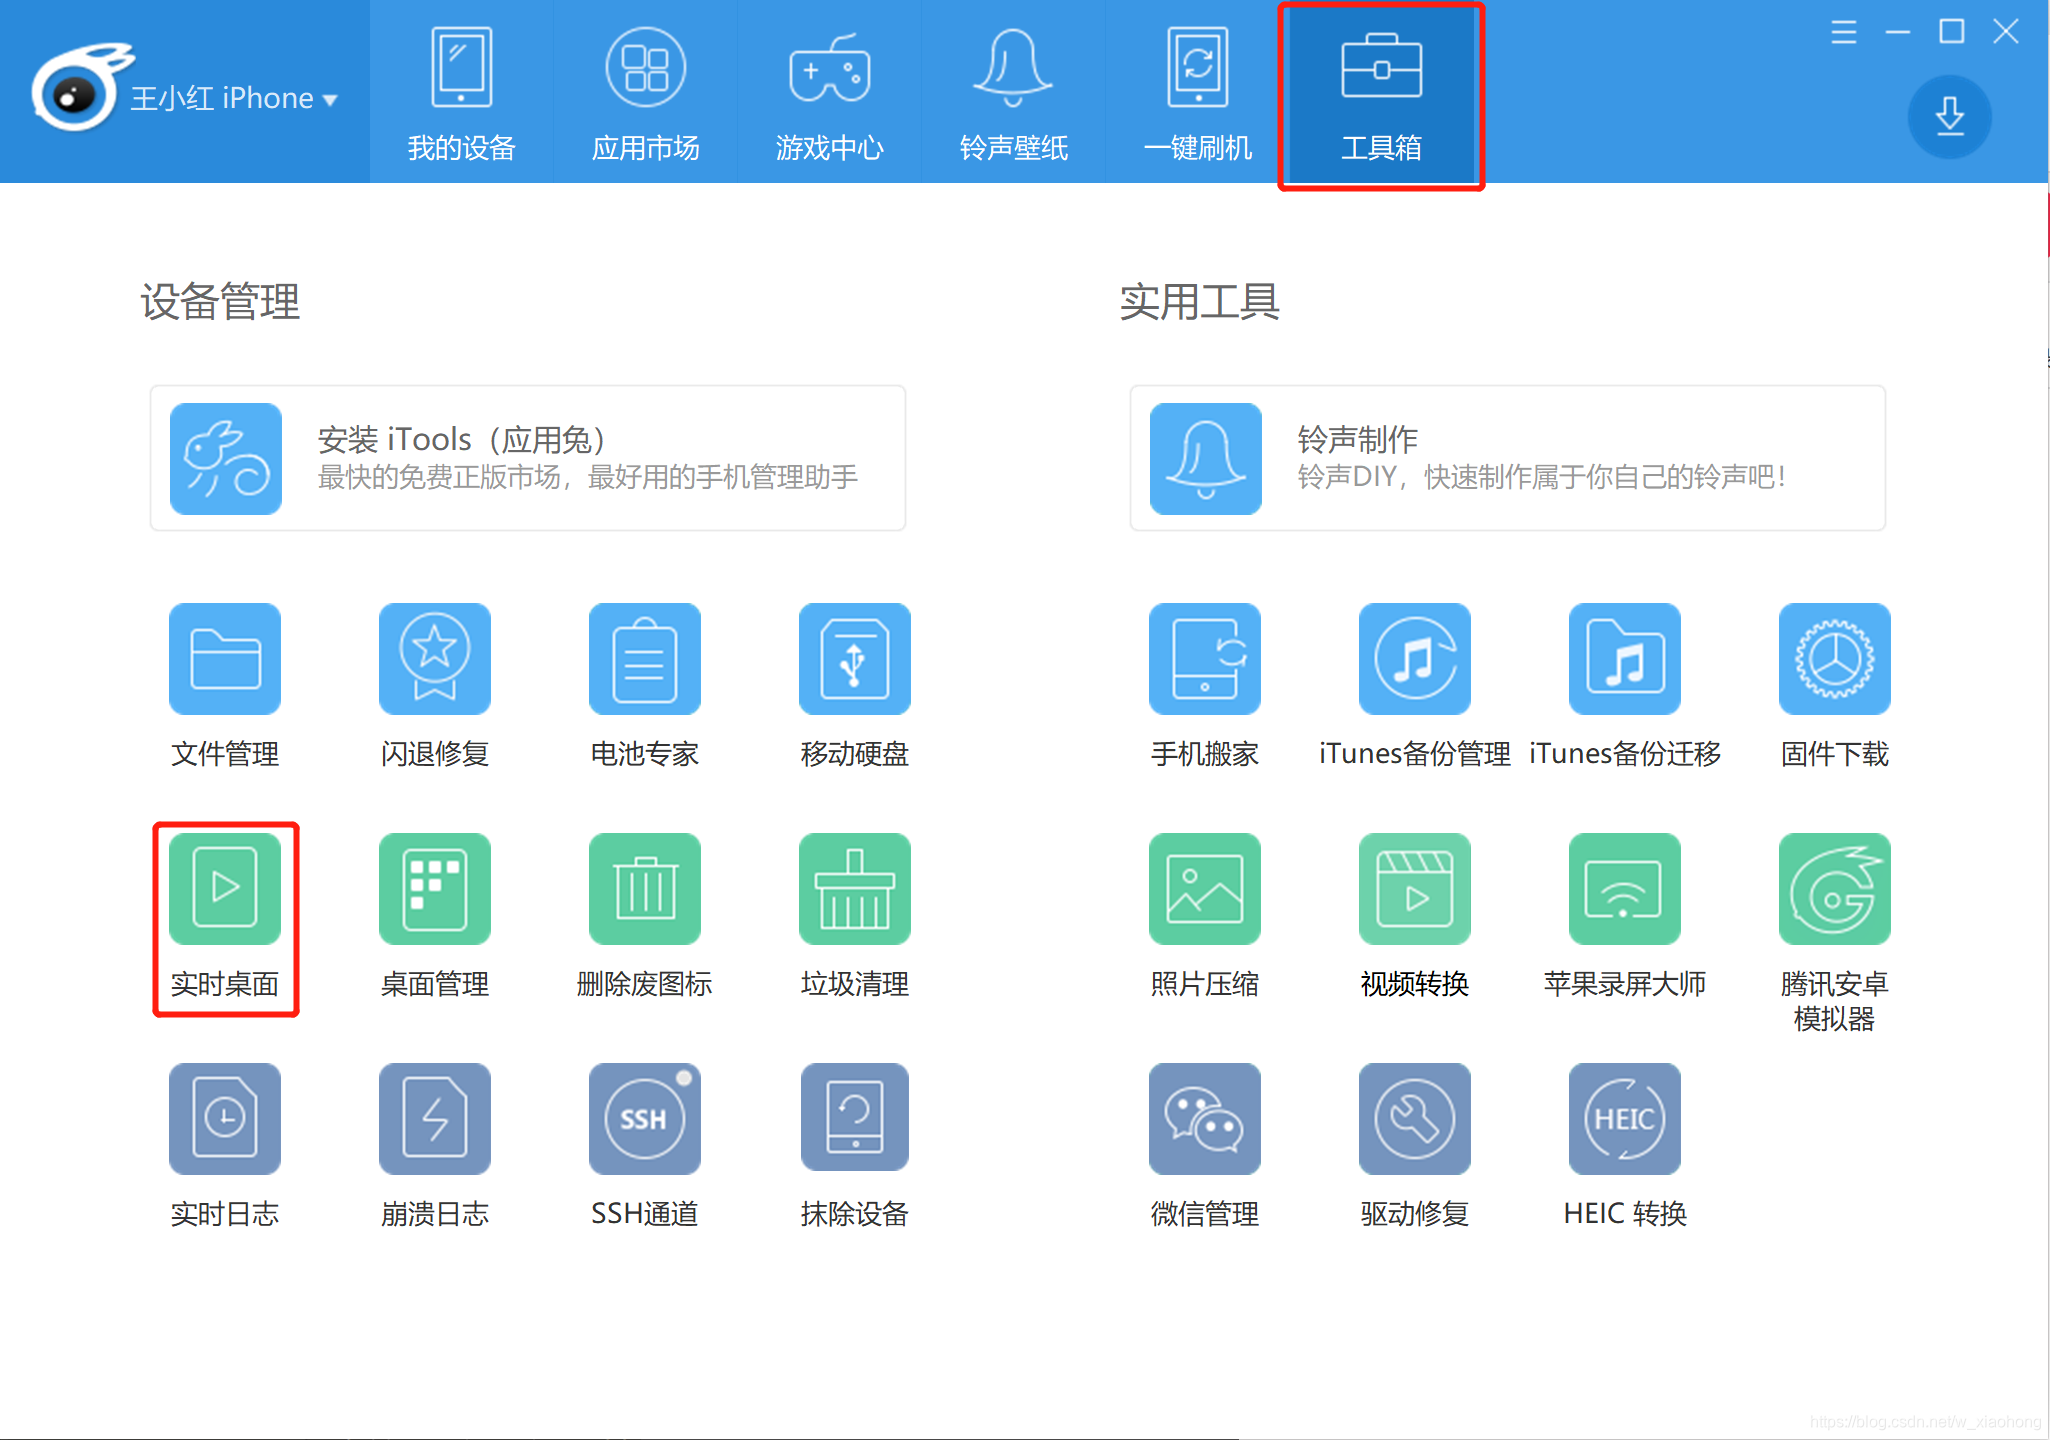
Task: Select 抹除设备 erase device tool
Action: point(854,1120)
